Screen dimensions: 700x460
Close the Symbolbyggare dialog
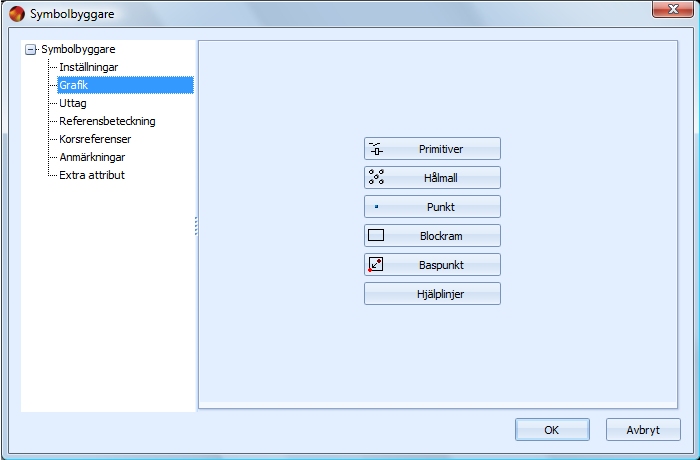[x=673, y=9]
